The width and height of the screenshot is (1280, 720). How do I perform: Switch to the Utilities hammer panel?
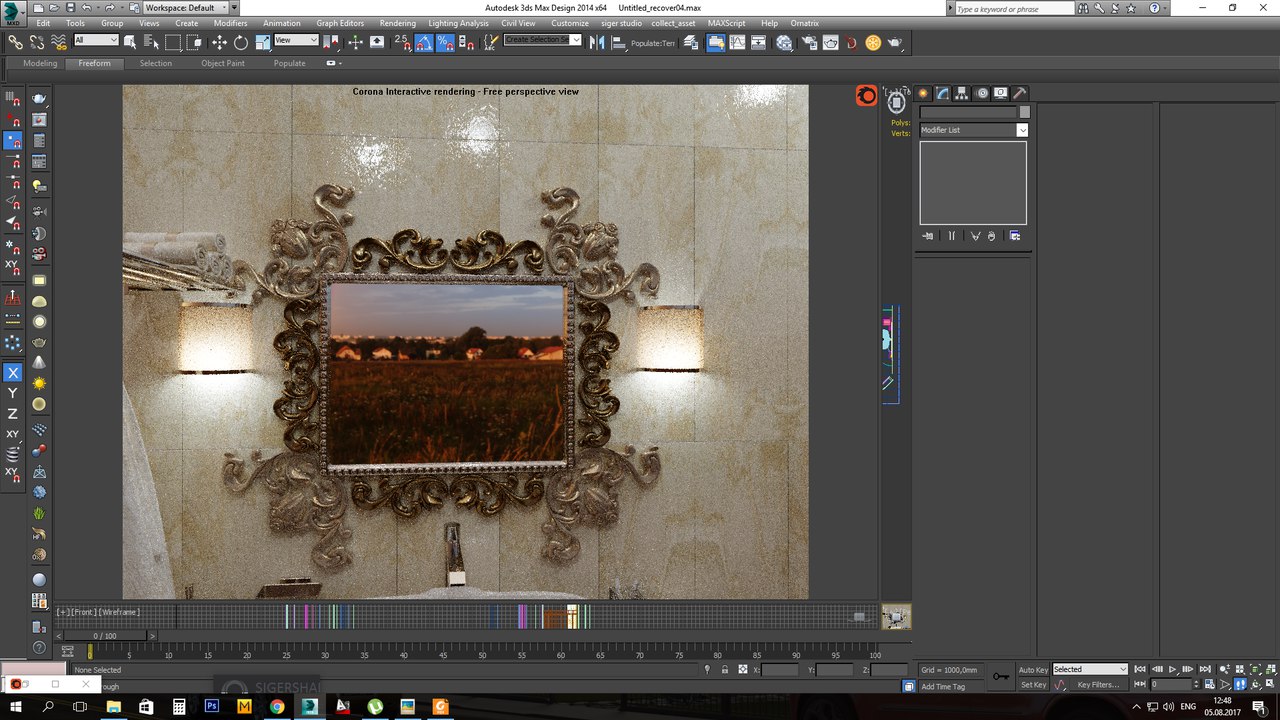click(x=1020, y=93)
